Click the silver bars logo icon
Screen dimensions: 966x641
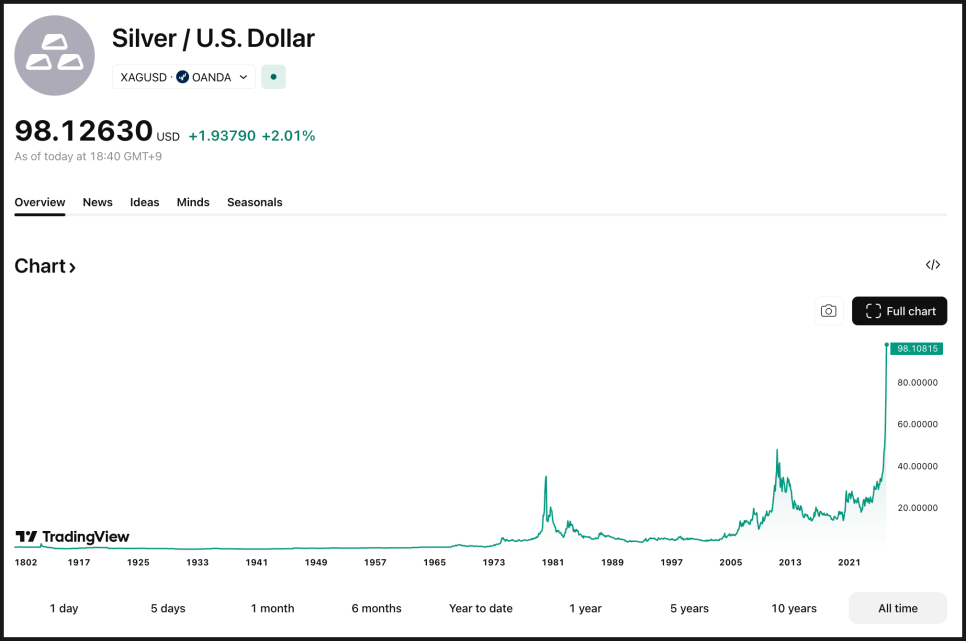tap(54, 56)
